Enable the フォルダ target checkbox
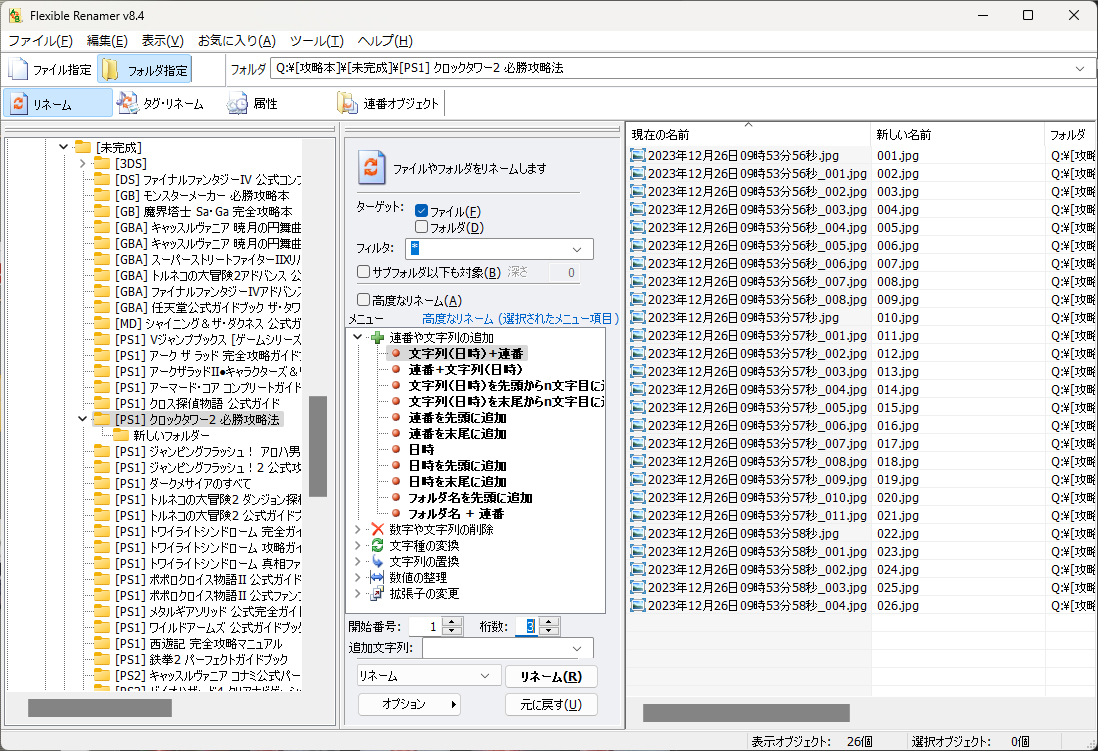Image resolution: width=1098 pixels, height=751 pixels. click(421, 227)
